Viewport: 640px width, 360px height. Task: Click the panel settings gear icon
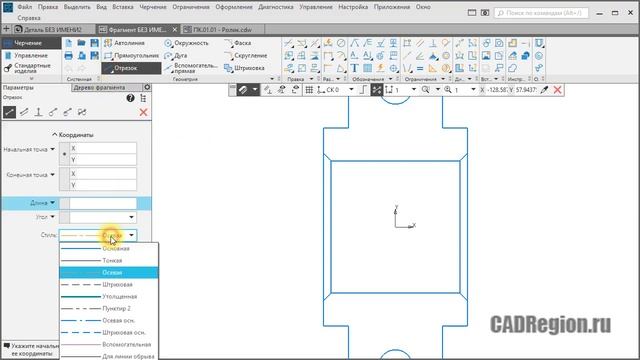point(147,87)
